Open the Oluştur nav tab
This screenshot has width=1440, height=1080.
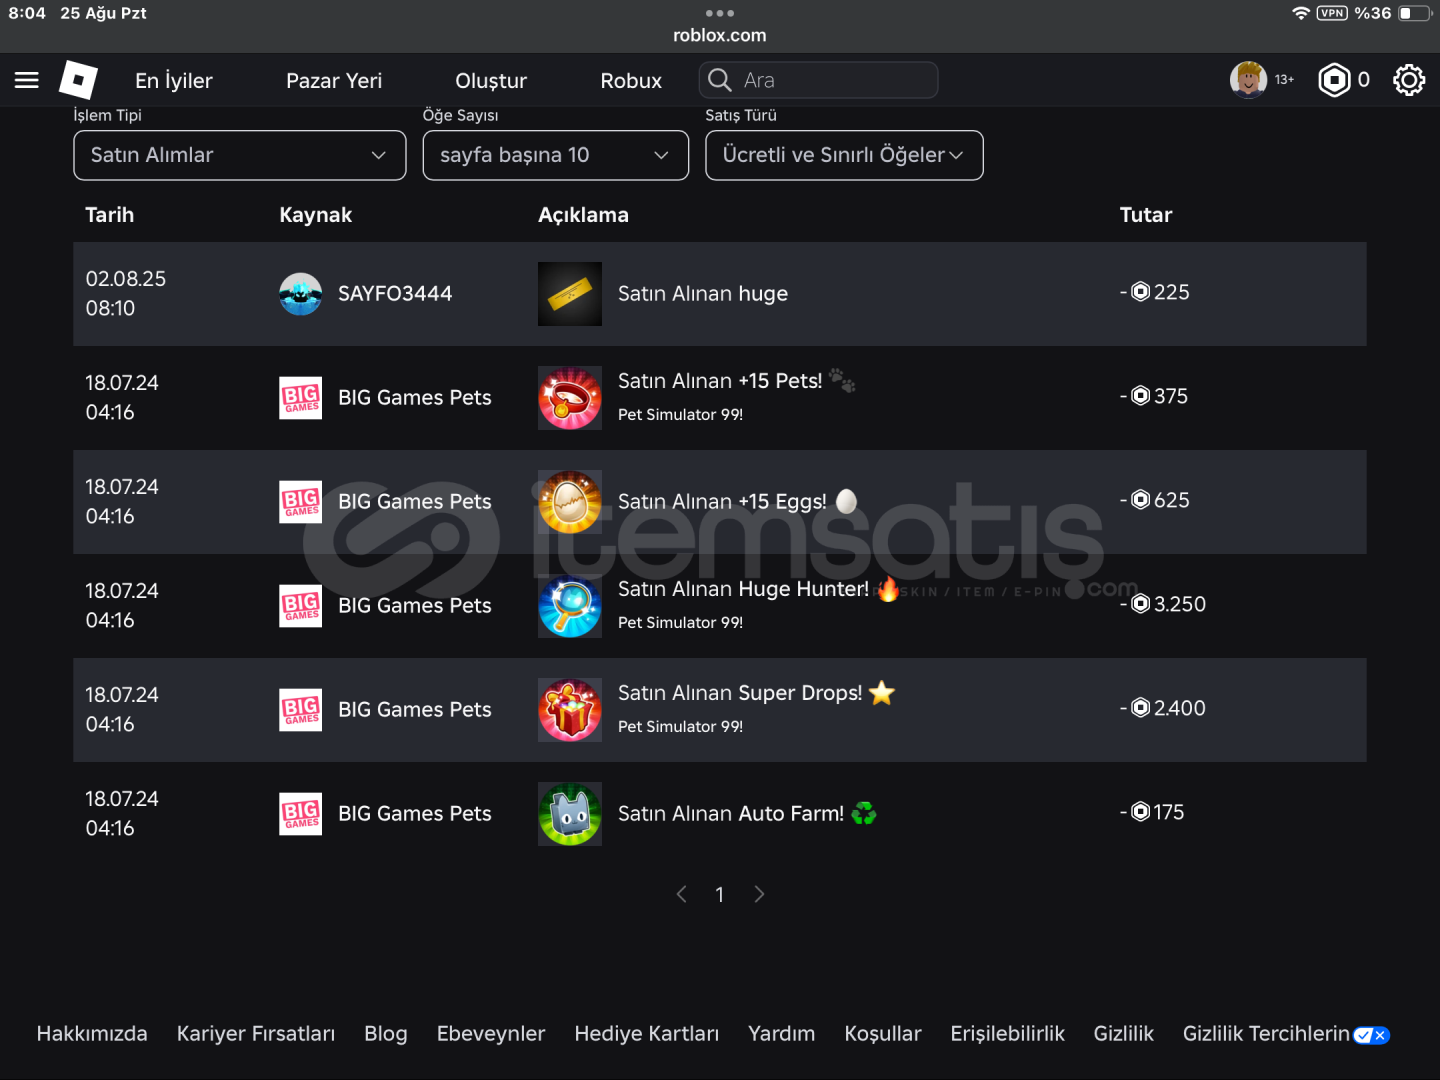(491, 81)
